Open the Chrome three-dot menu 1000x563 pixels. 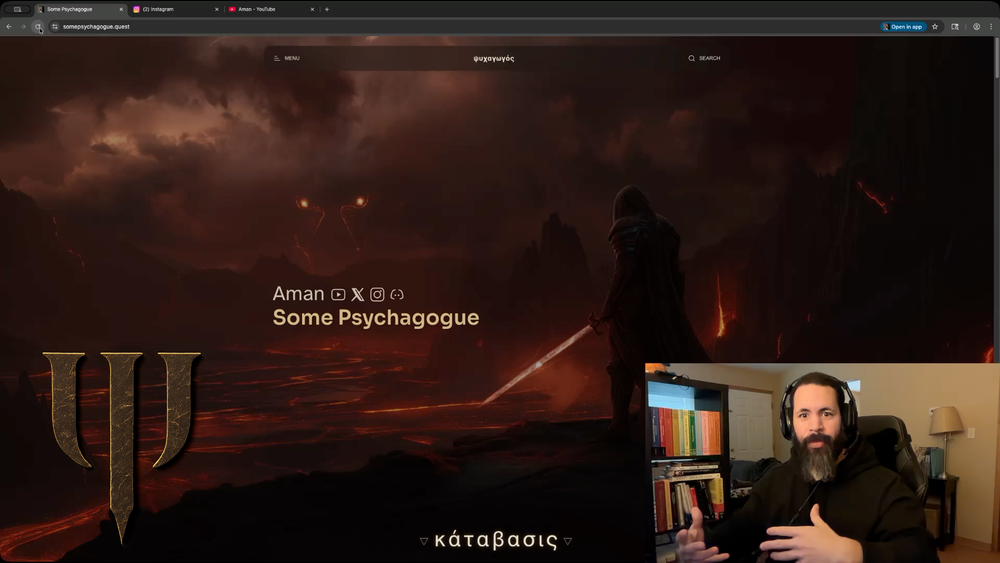(991, 27)
